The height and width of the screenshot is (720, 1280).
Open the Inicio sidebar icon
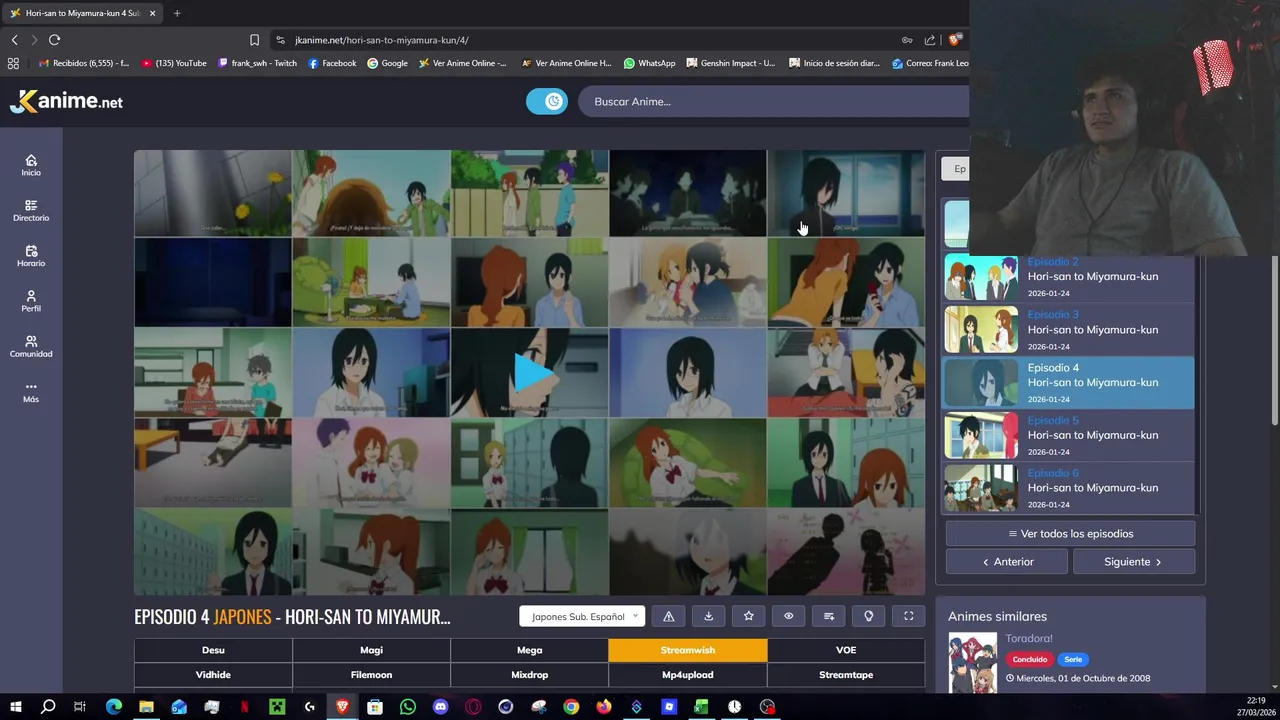(31, 165)
